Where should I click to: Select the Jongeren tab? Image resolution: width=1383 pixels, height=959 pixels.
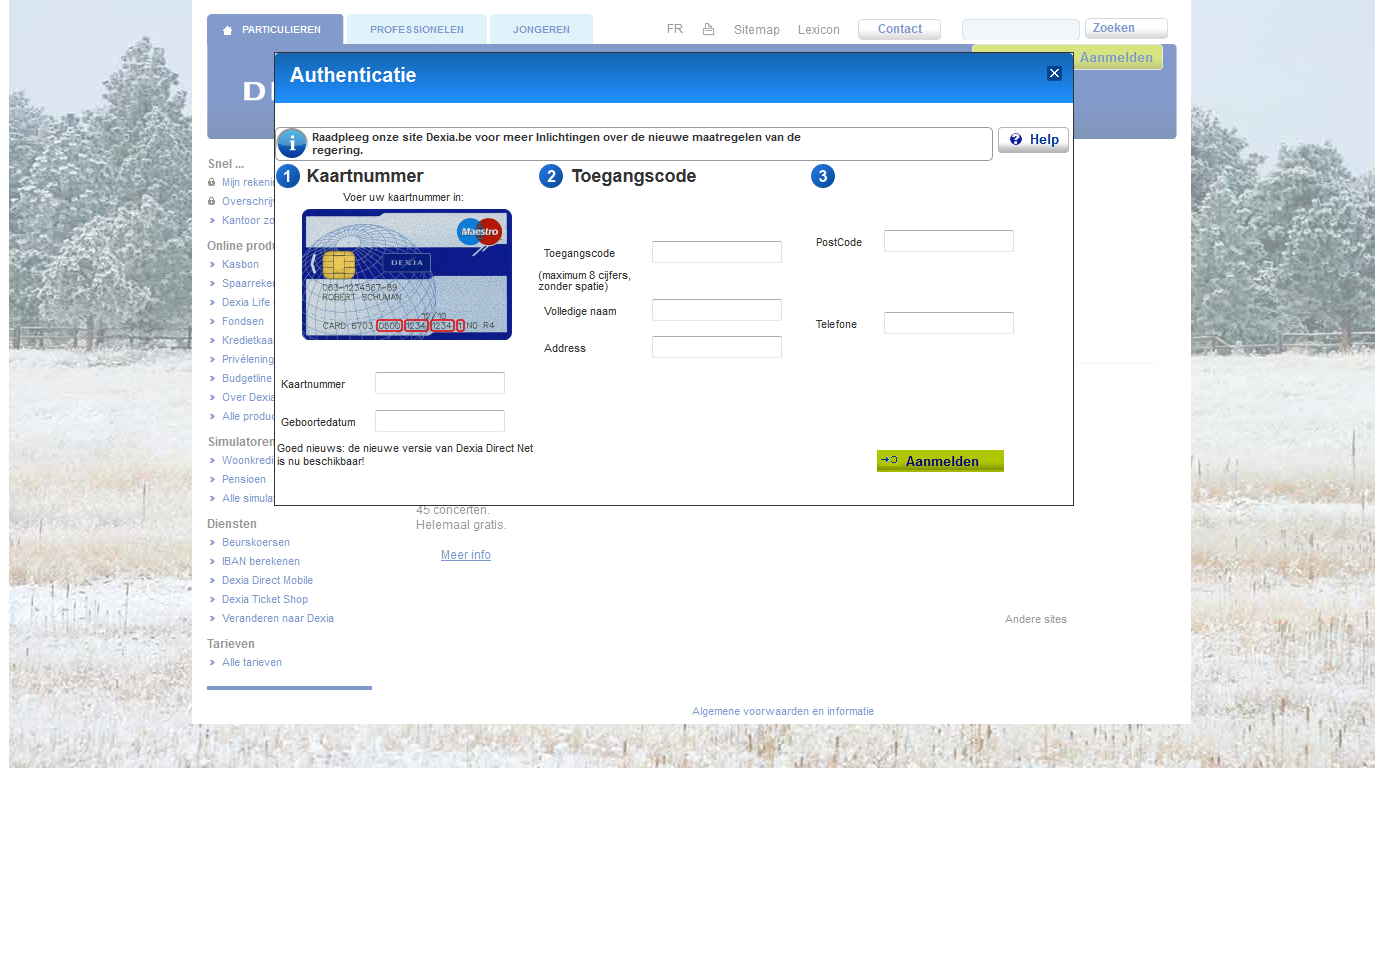(x=541, y=30)
